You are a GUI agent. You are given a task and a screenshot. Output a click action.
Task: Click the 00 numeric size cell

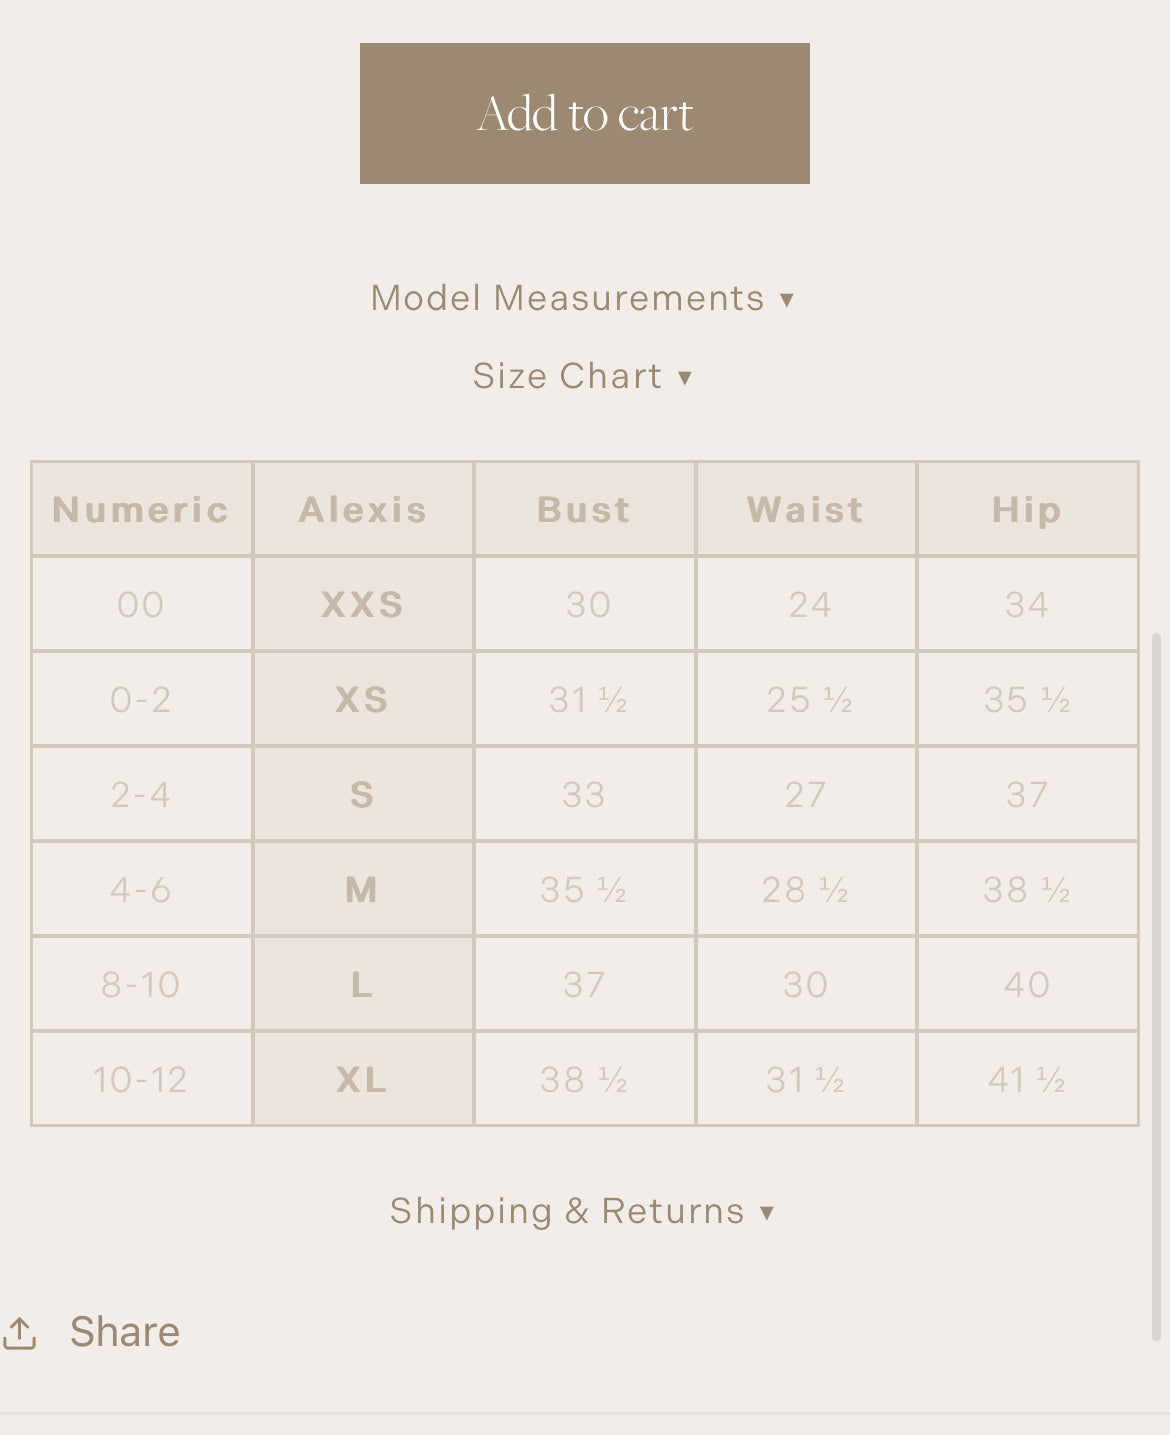tap(141, 605)
